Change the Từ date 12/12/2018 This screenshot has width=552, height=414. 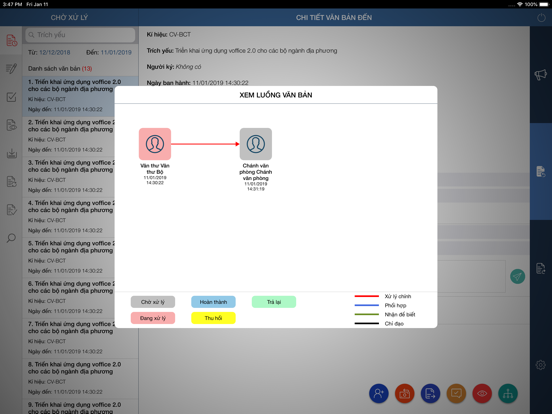point(55,52)
